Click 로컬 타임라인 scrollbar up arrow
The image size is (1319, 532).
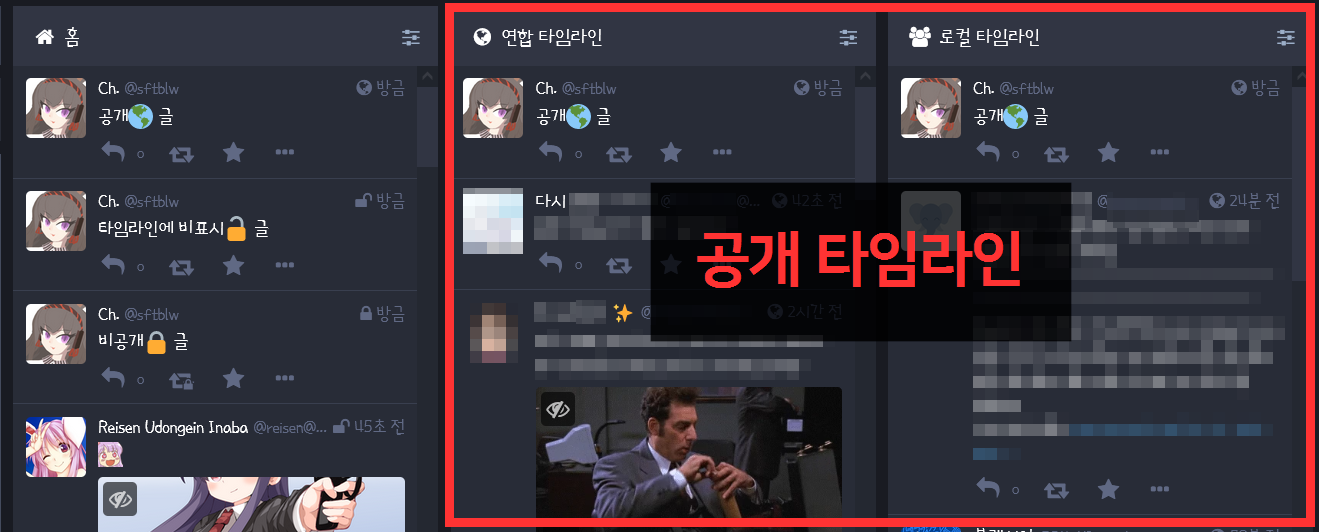(x=1298, y=76)
